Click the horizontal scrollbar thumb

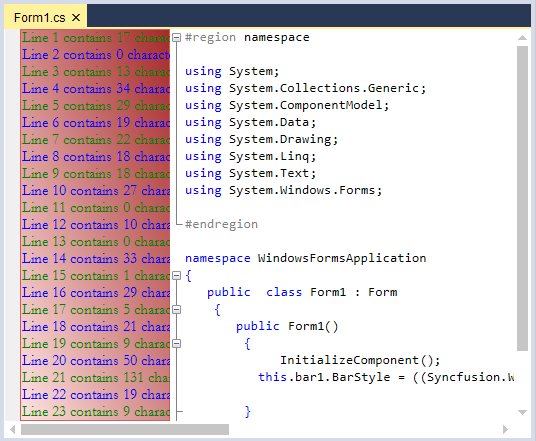click(x=125, y=429)
